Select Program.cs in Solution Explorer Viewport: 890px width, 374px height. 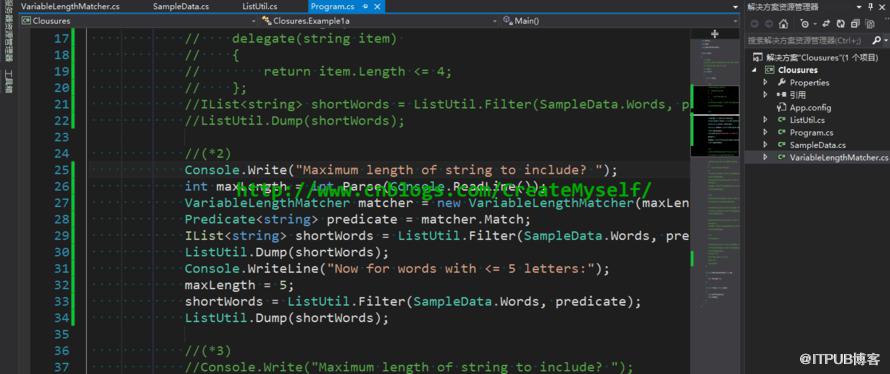811,132
